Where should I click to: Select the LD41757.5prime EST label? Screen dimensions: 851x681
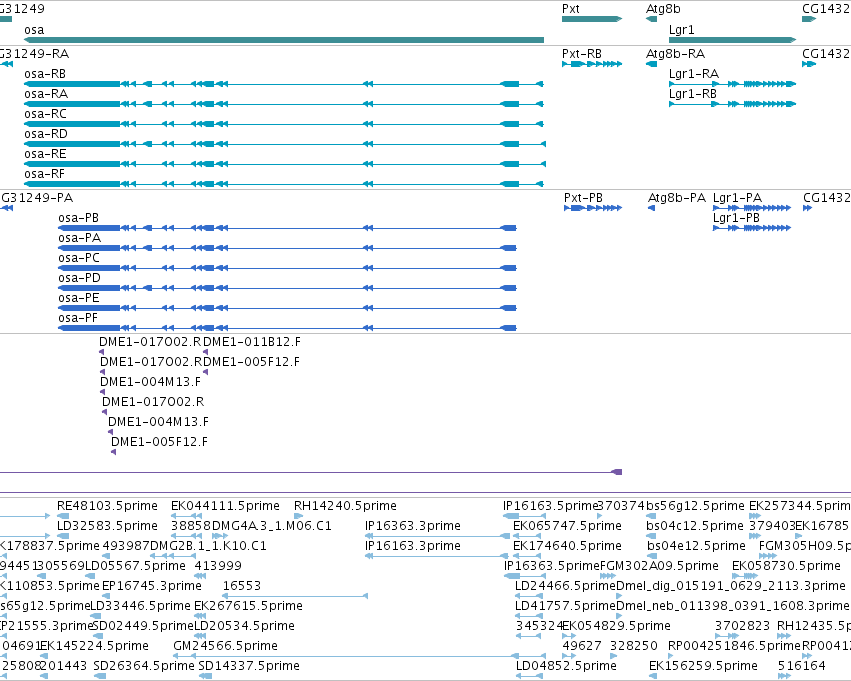pos(566,607)
